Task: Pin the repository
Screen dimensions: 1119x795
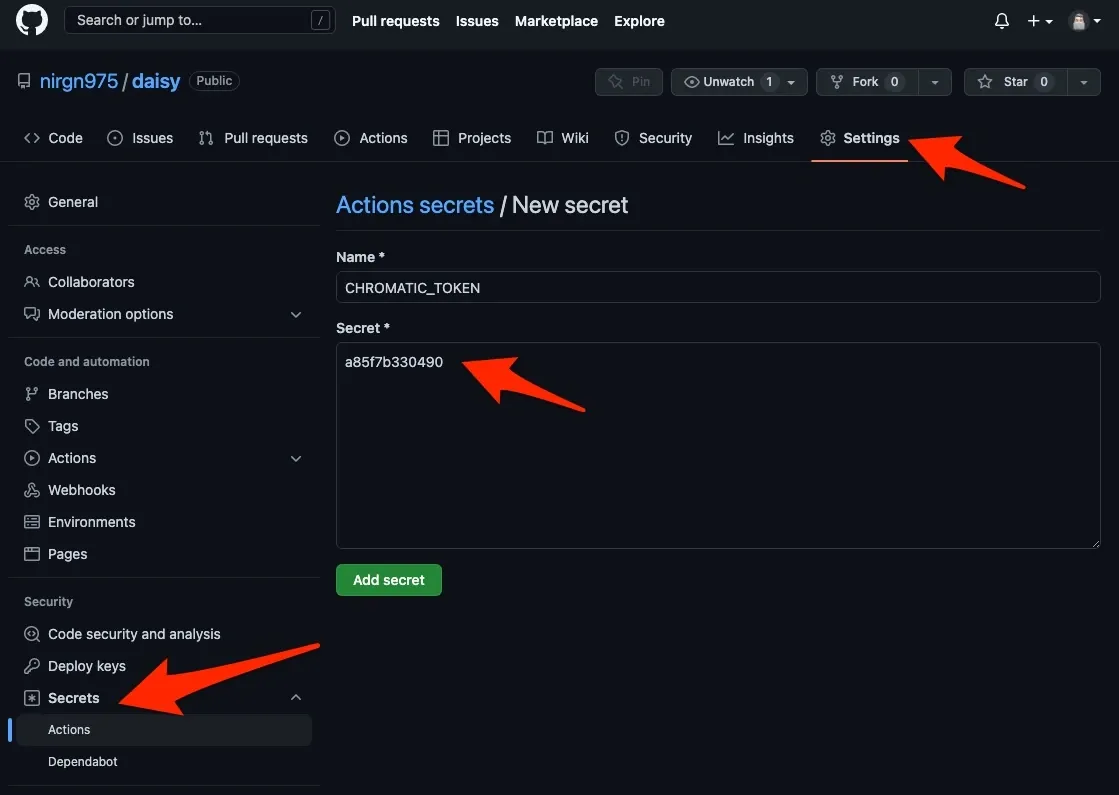Action: pyautogui.click(x=628, y=82)
